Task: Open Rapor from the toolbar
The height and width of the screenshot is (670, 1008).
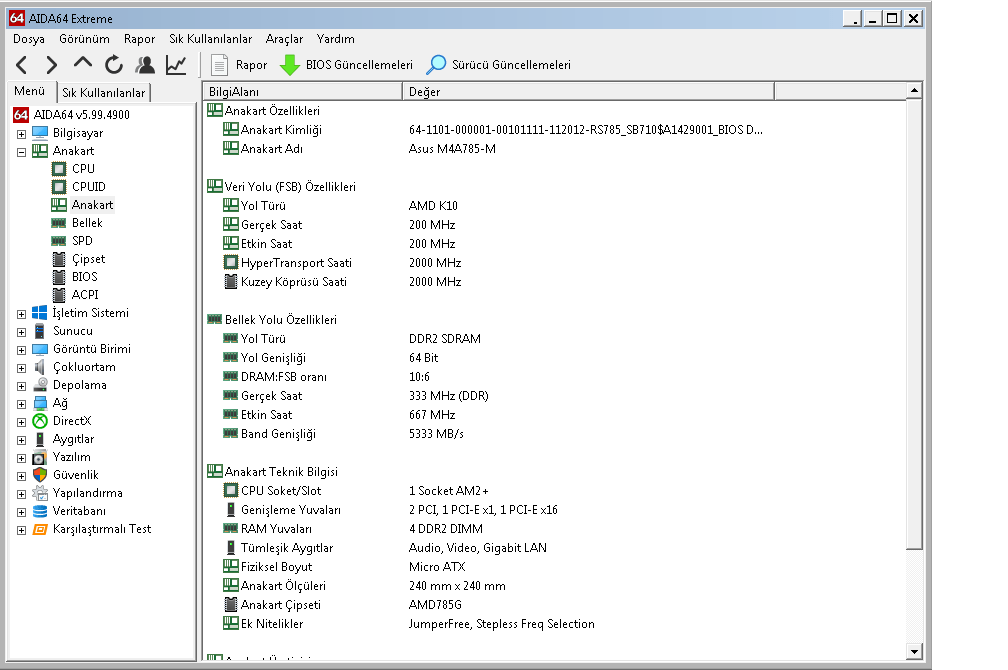Action: pos(239,65)
